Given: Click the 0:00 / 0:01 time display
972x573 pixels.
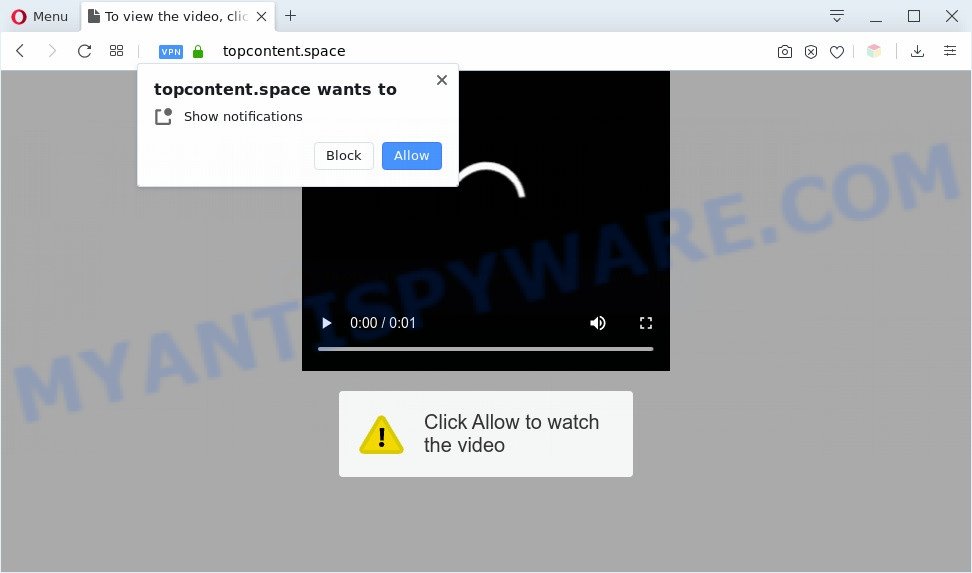Looking at the screenshot, I should coord(382,323).
